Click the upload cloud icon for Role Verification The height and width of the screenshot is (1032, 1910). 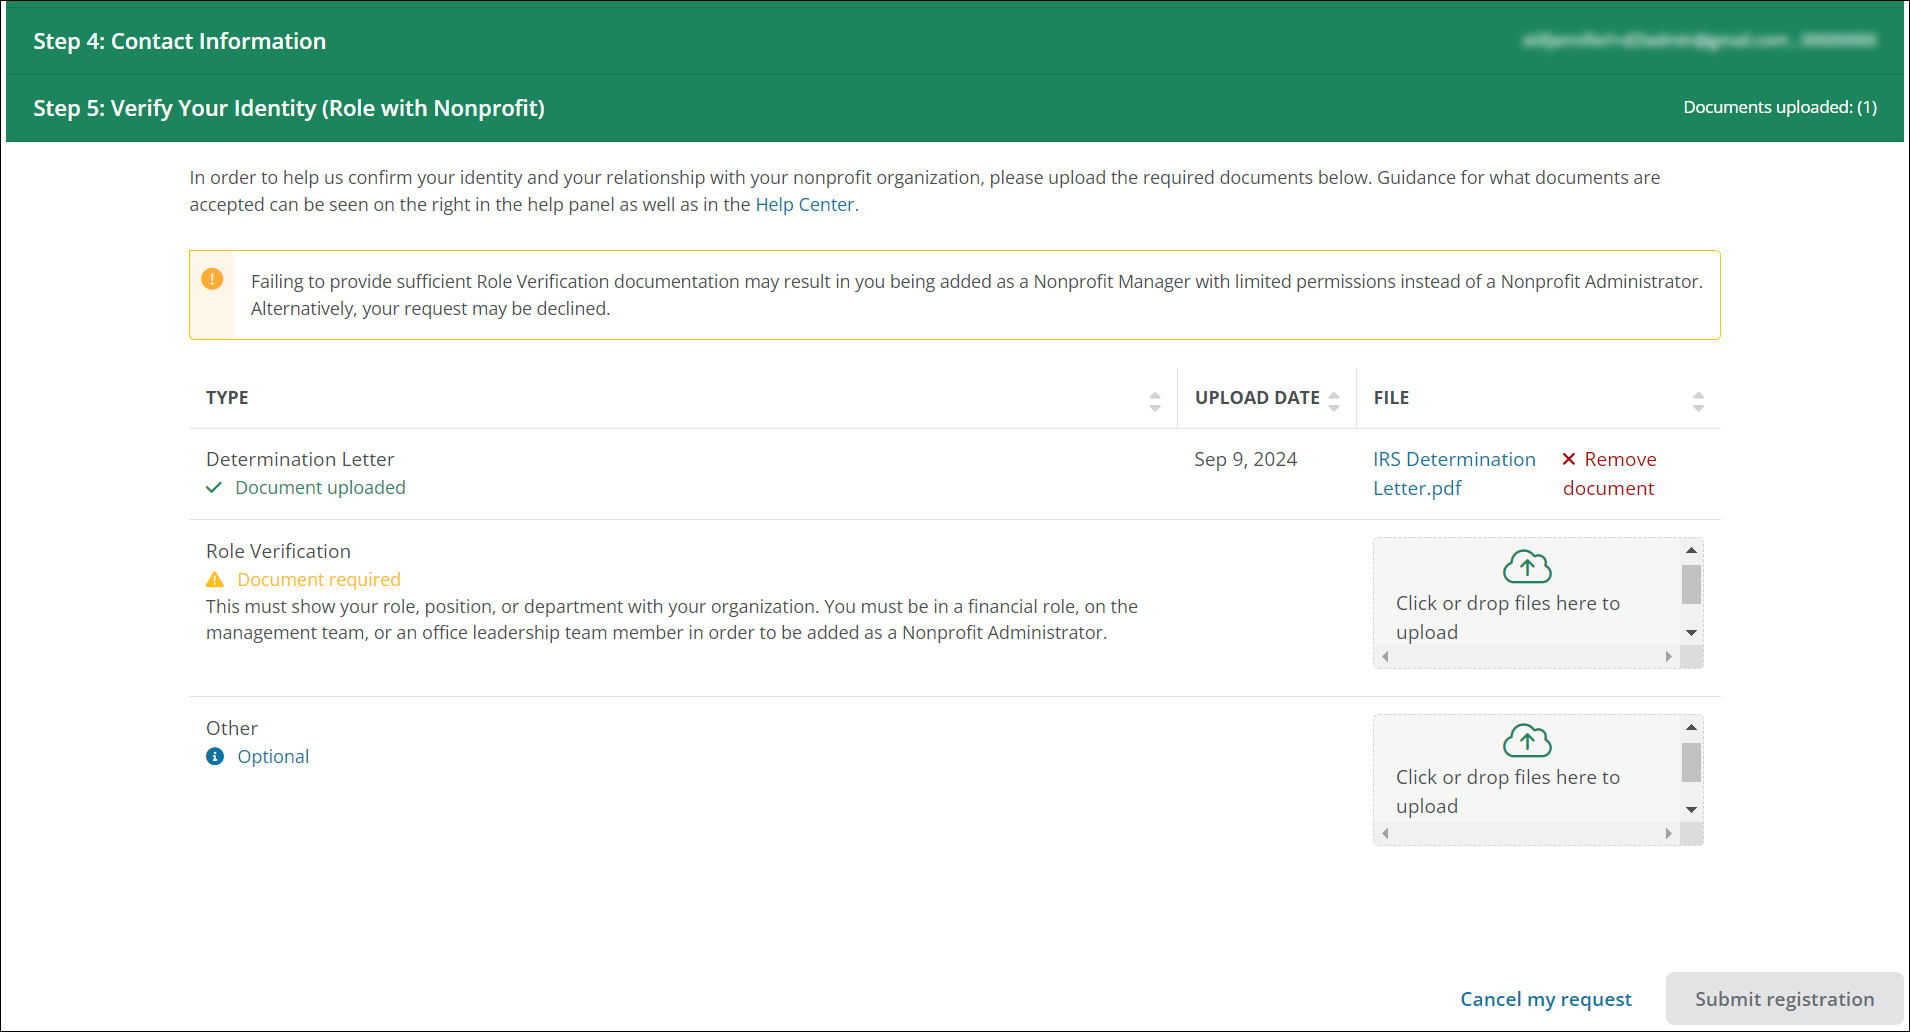pyautogui.click(x=1527, y=567)
